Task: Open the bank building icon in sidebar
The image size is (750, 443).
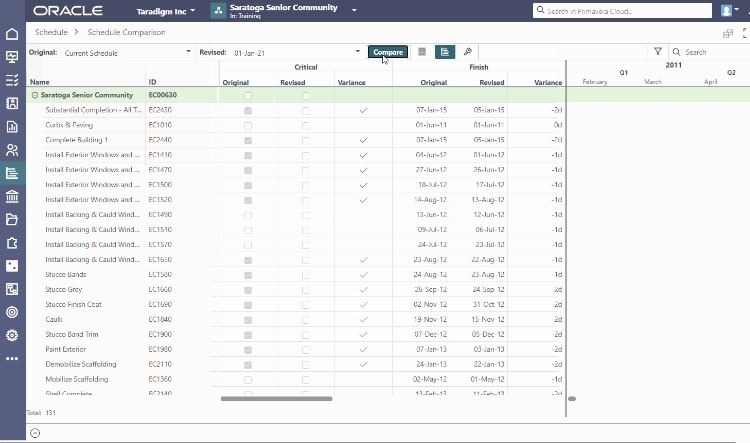Action: point(12,196)
